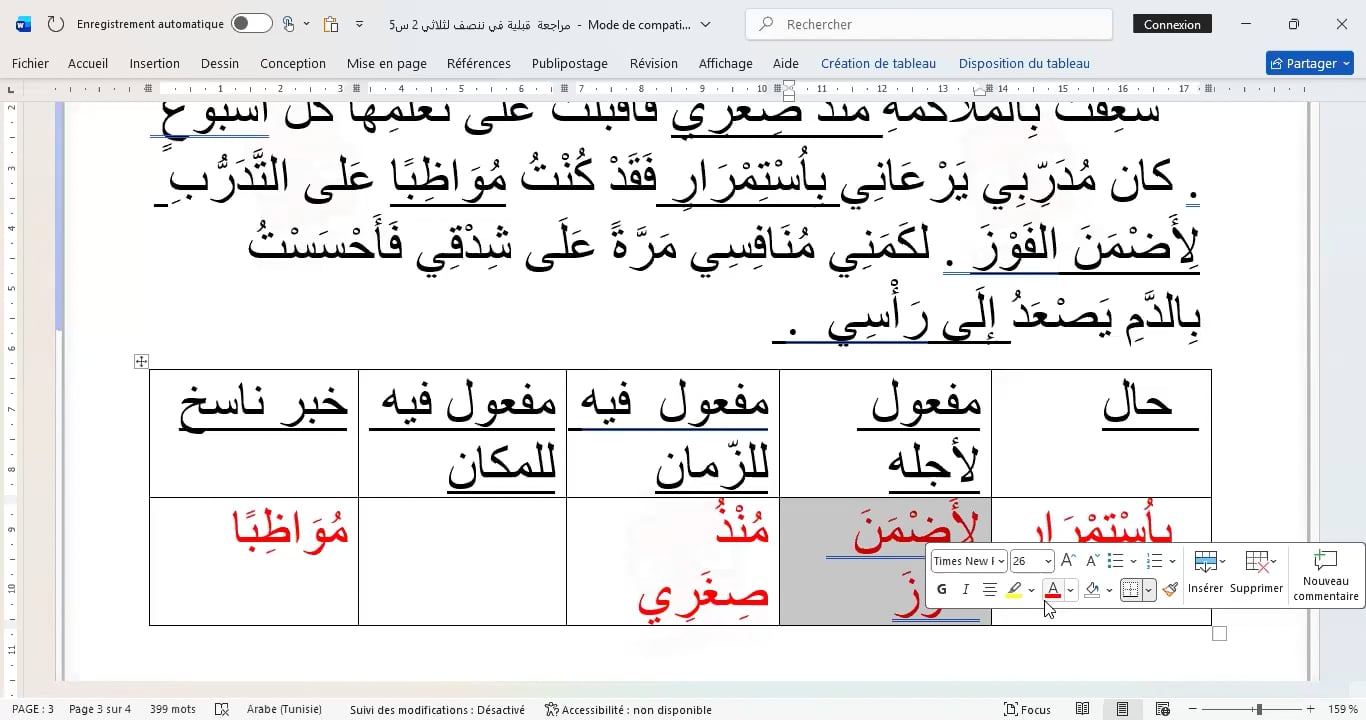Image resolution: width=1366 pixels, height=720 pixels.
Task: Apply the red font color swatch
Action: [1052, 590]
